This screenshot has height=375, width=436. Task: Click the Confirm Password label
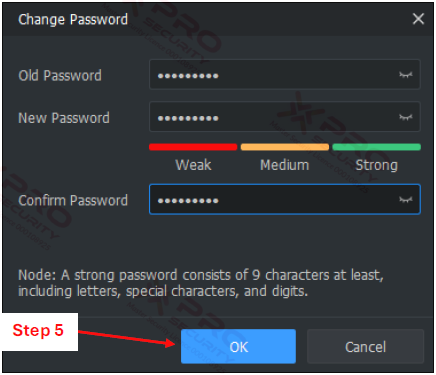[x=73, y=200]
